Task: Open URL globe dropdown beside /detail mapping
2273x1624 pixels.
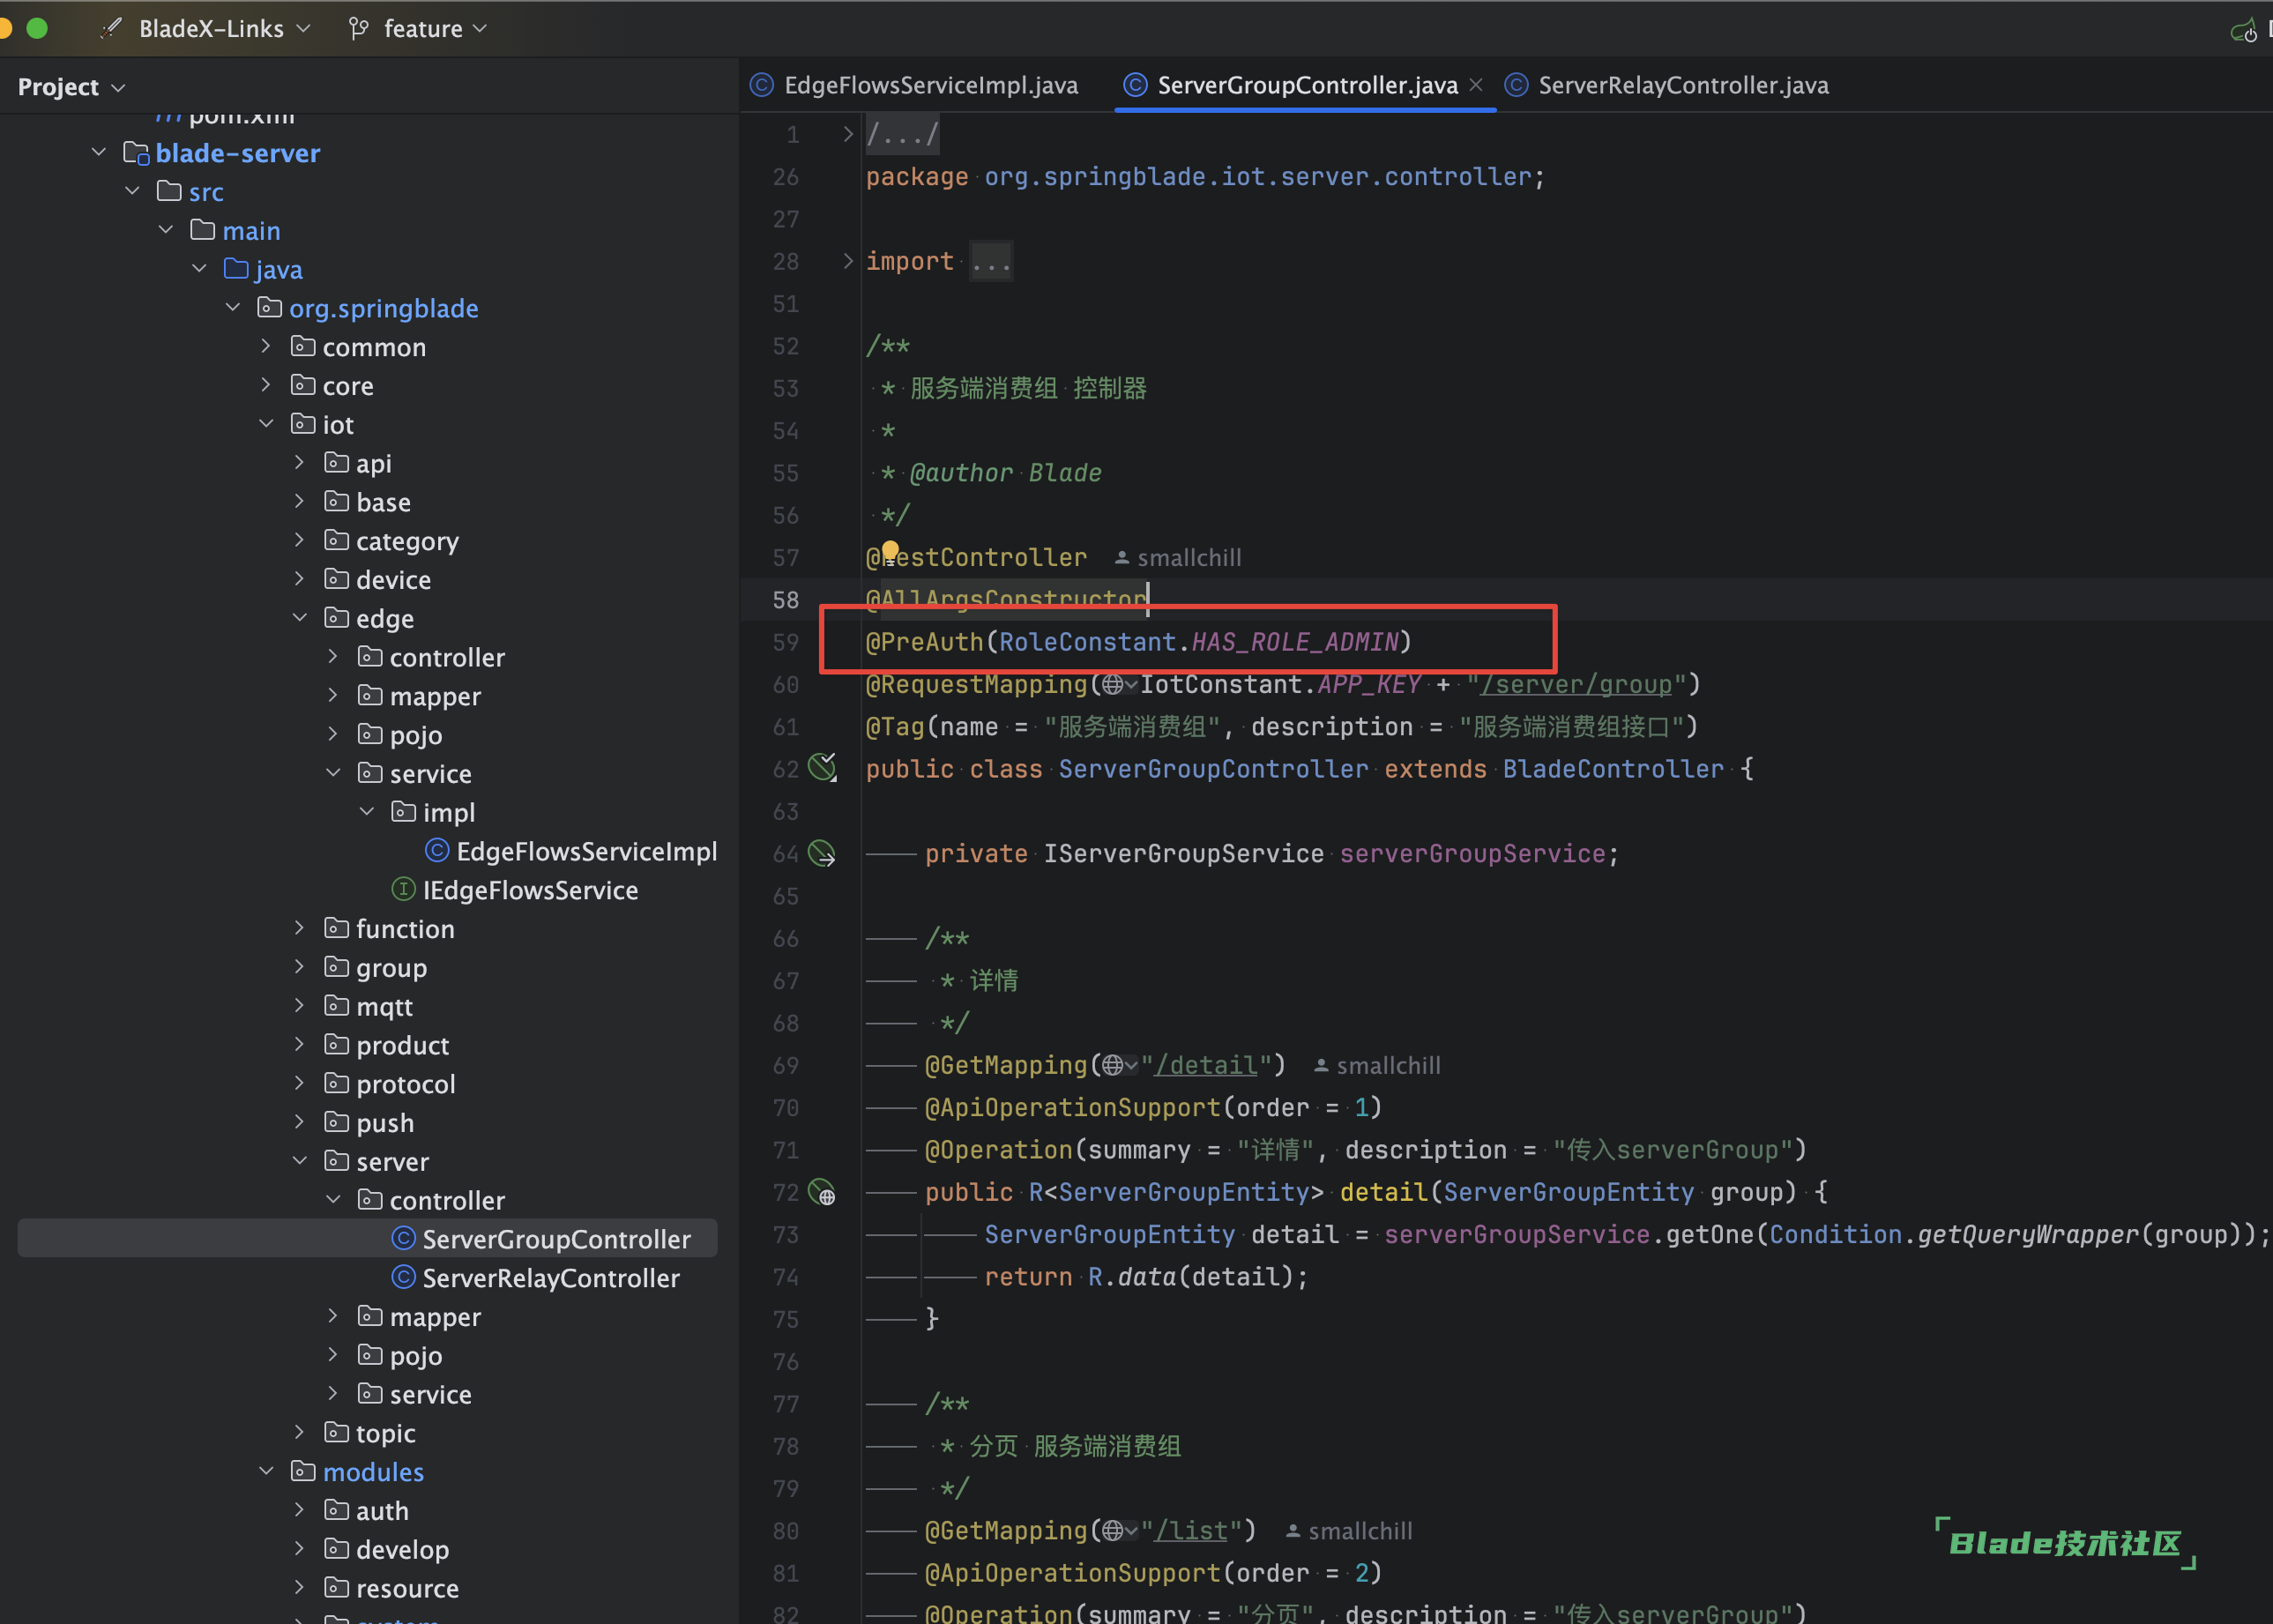Action: pyautogui.click(x=1119, y=1066)
